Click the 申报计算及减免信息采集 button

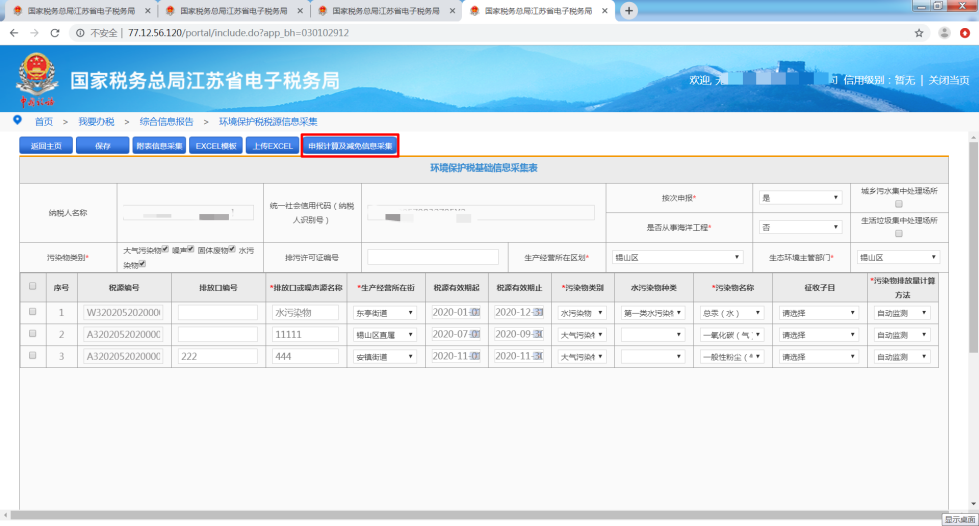[x=350, y=146]
